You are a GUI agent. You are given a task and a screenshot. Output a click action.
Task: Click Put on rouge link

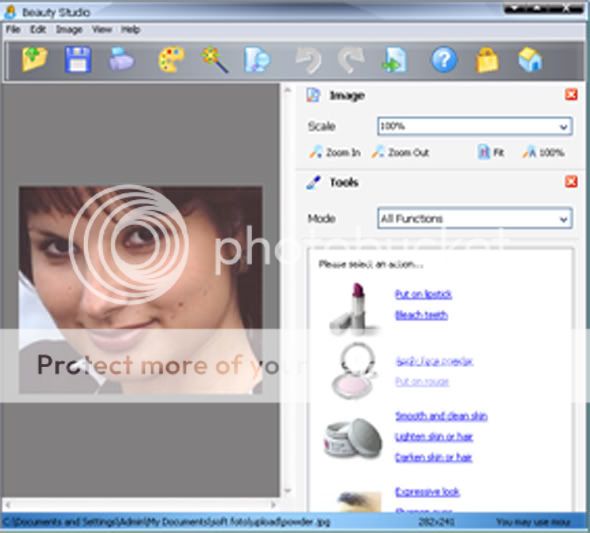click(x=422, y=382)
